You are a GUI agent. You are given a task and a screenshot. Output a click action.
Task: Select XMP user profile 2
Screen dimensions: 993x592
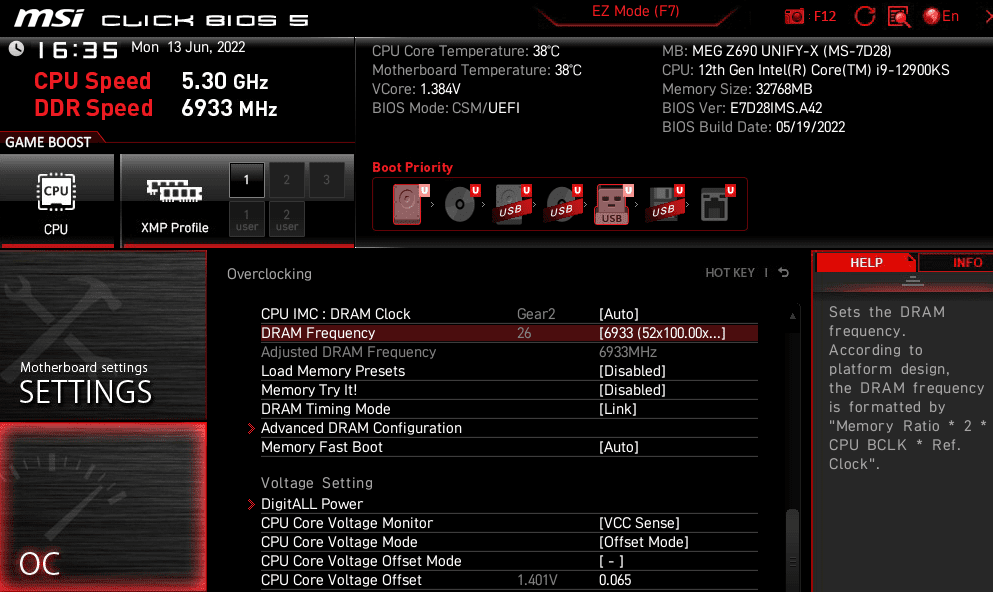click(286, 220)
